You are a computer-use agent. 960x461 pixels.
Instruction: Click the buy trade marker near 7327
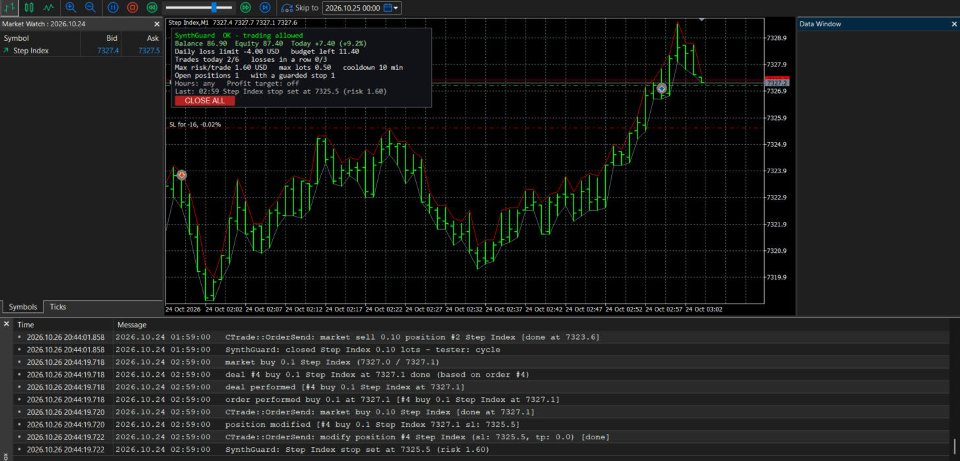(x=662, y=88)
